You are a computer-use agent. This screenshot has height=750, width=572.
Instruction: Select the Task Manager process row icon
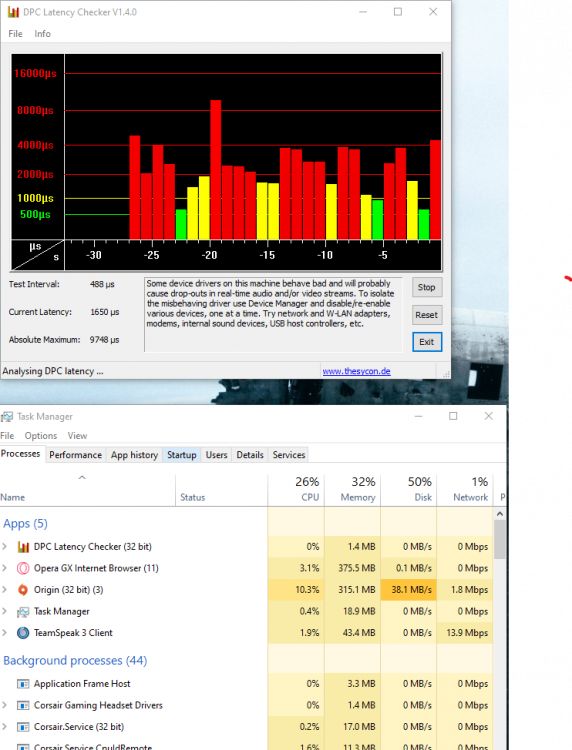[23, 612]
